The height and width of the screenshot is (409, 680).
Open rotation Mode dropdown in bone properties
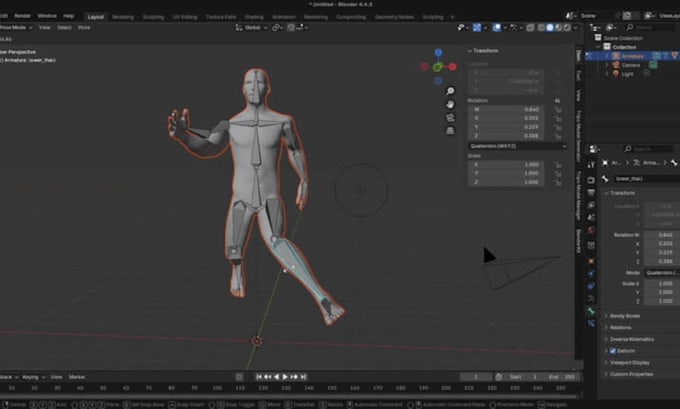[662, 273]
